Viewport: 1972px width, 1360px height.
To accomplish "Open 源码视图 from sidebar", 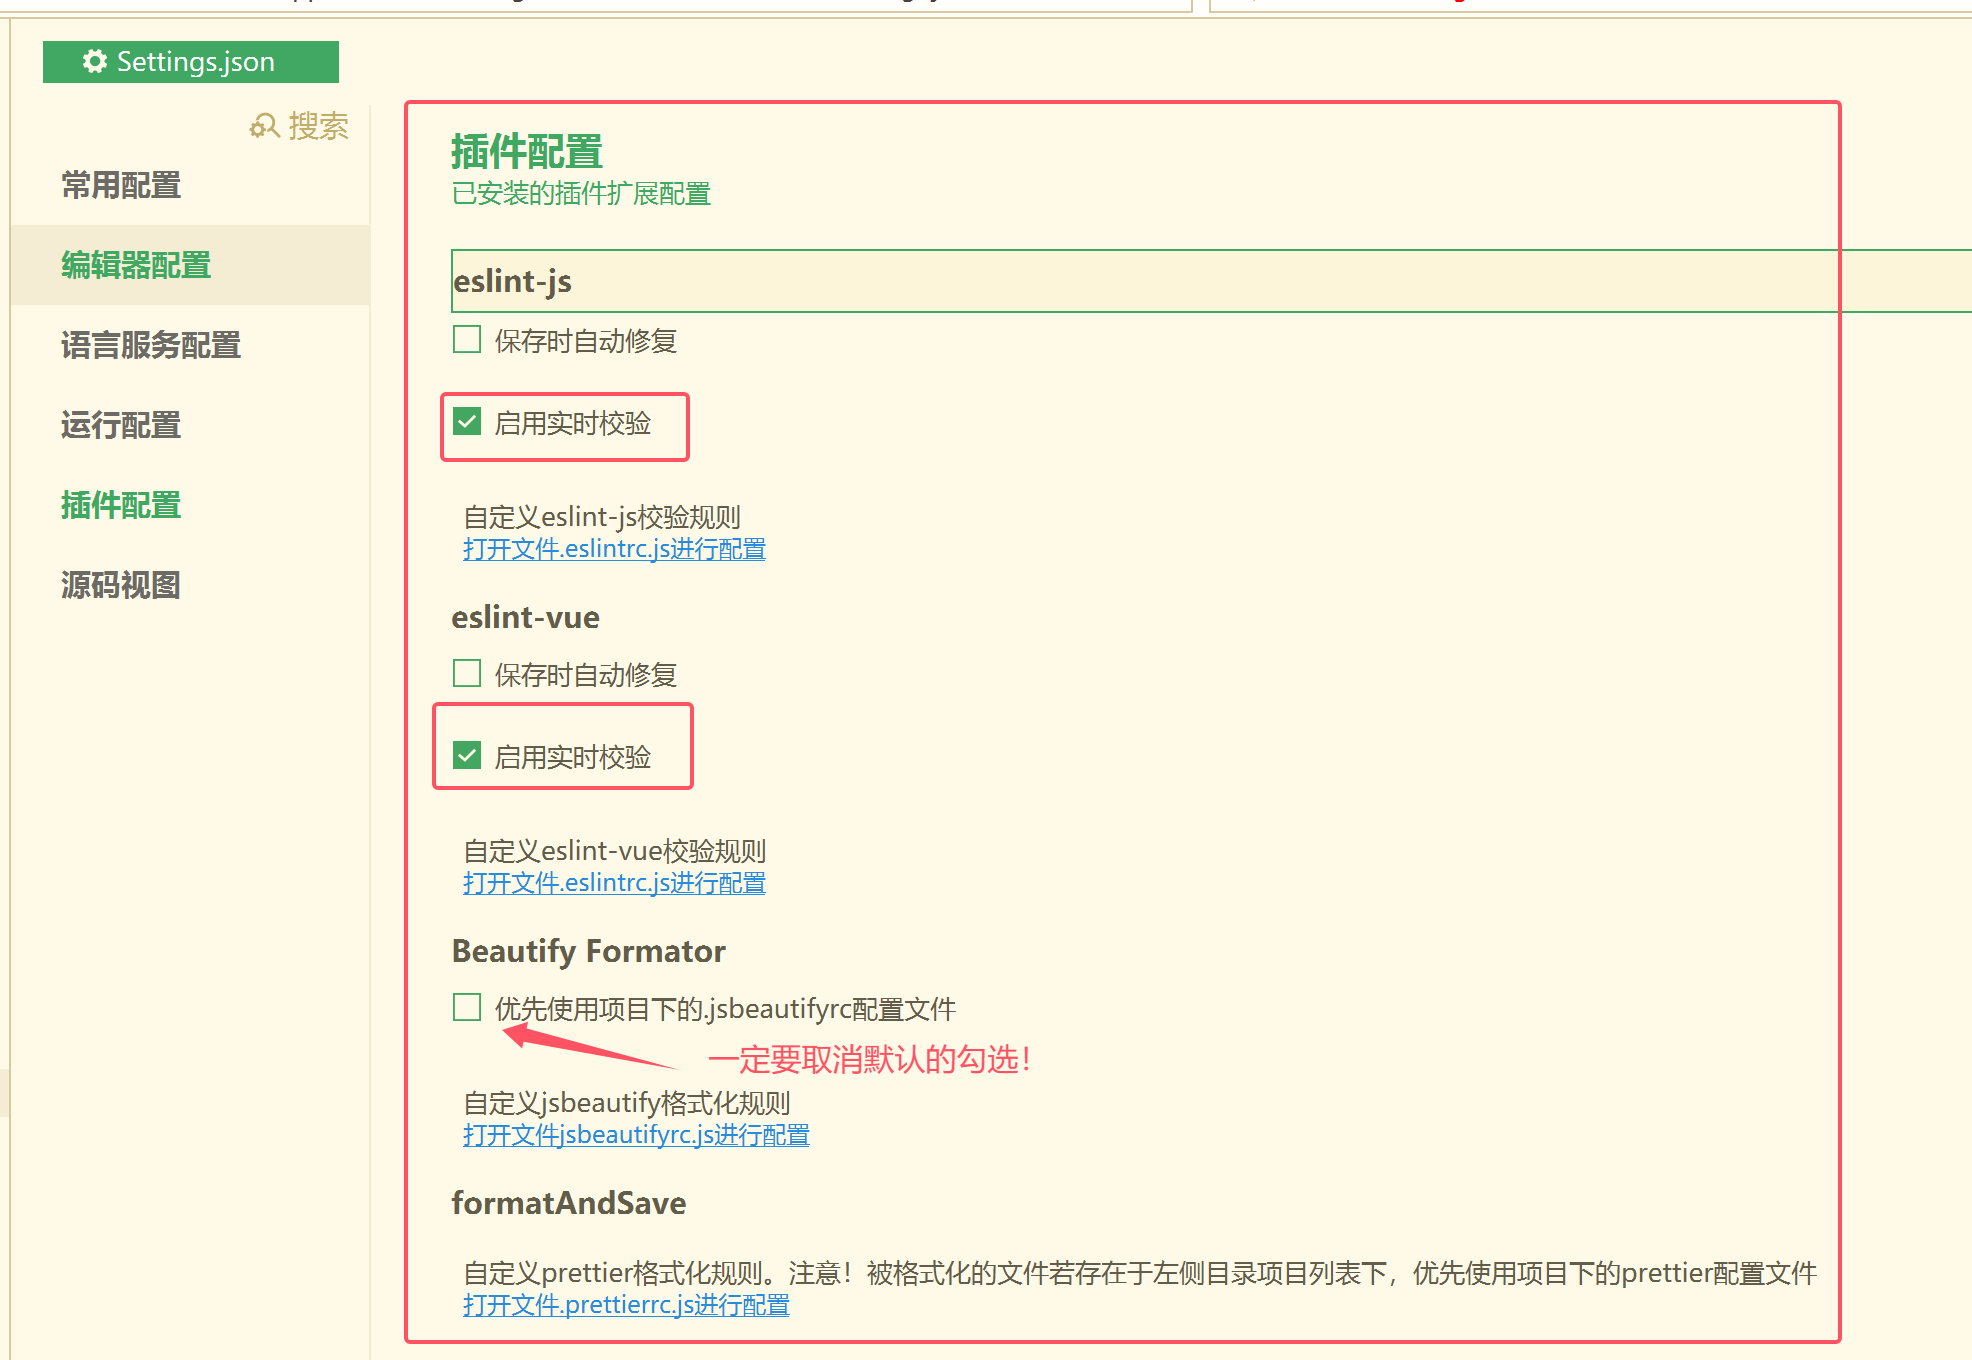I will [x=121, y=585].
